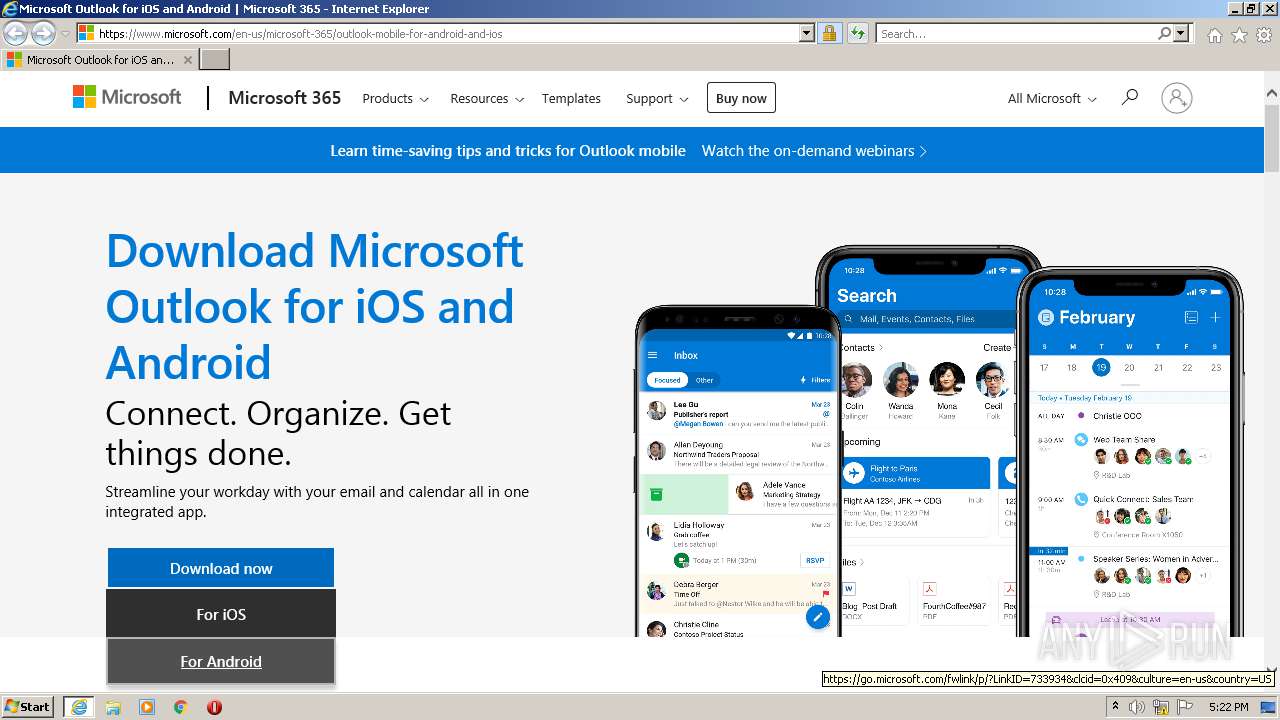Open Watch the on-demand webinars link
Screen dimensions: 1280x720
point(814,151)
